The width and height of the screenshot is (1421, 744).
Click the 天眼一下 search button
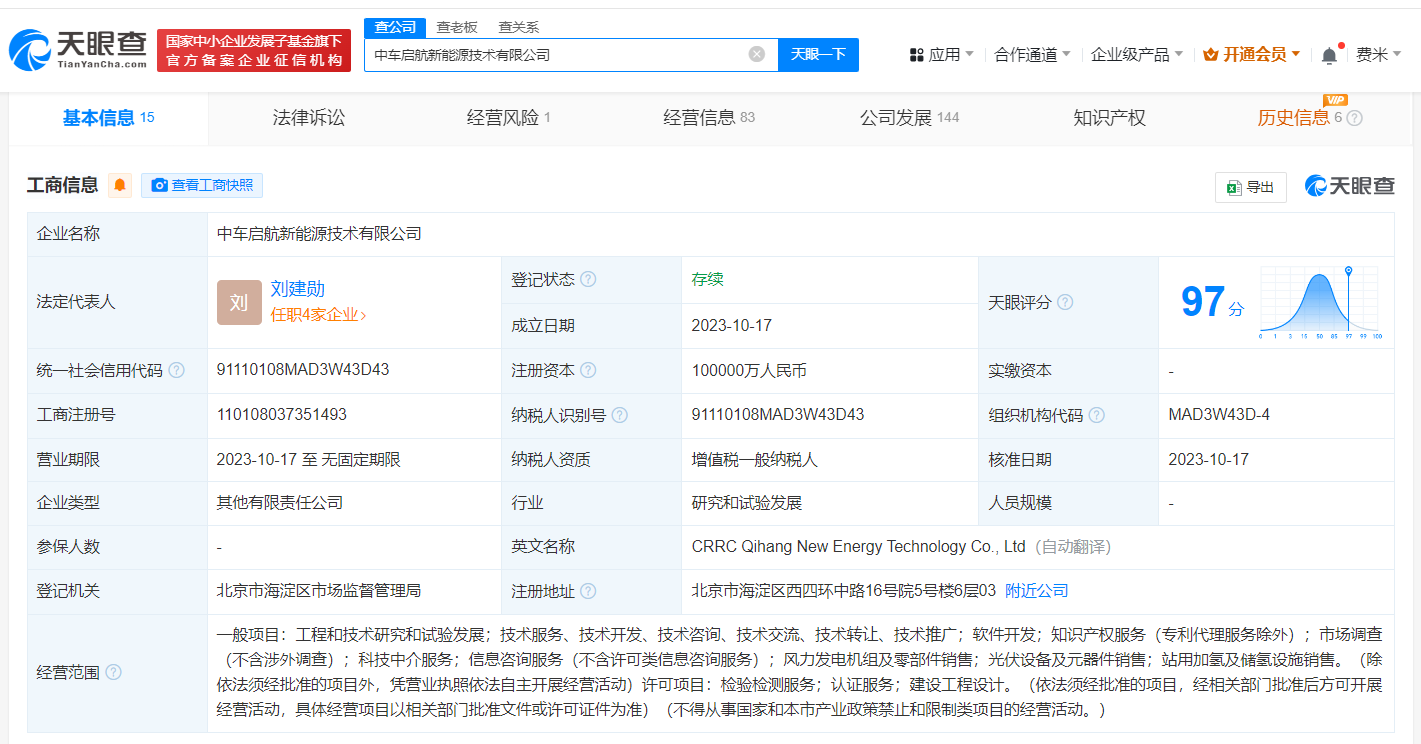point(819,54)
